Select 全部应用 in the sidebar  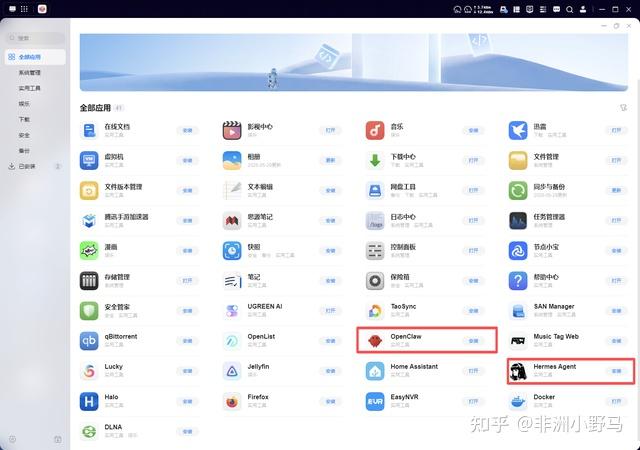pos(35,57)
